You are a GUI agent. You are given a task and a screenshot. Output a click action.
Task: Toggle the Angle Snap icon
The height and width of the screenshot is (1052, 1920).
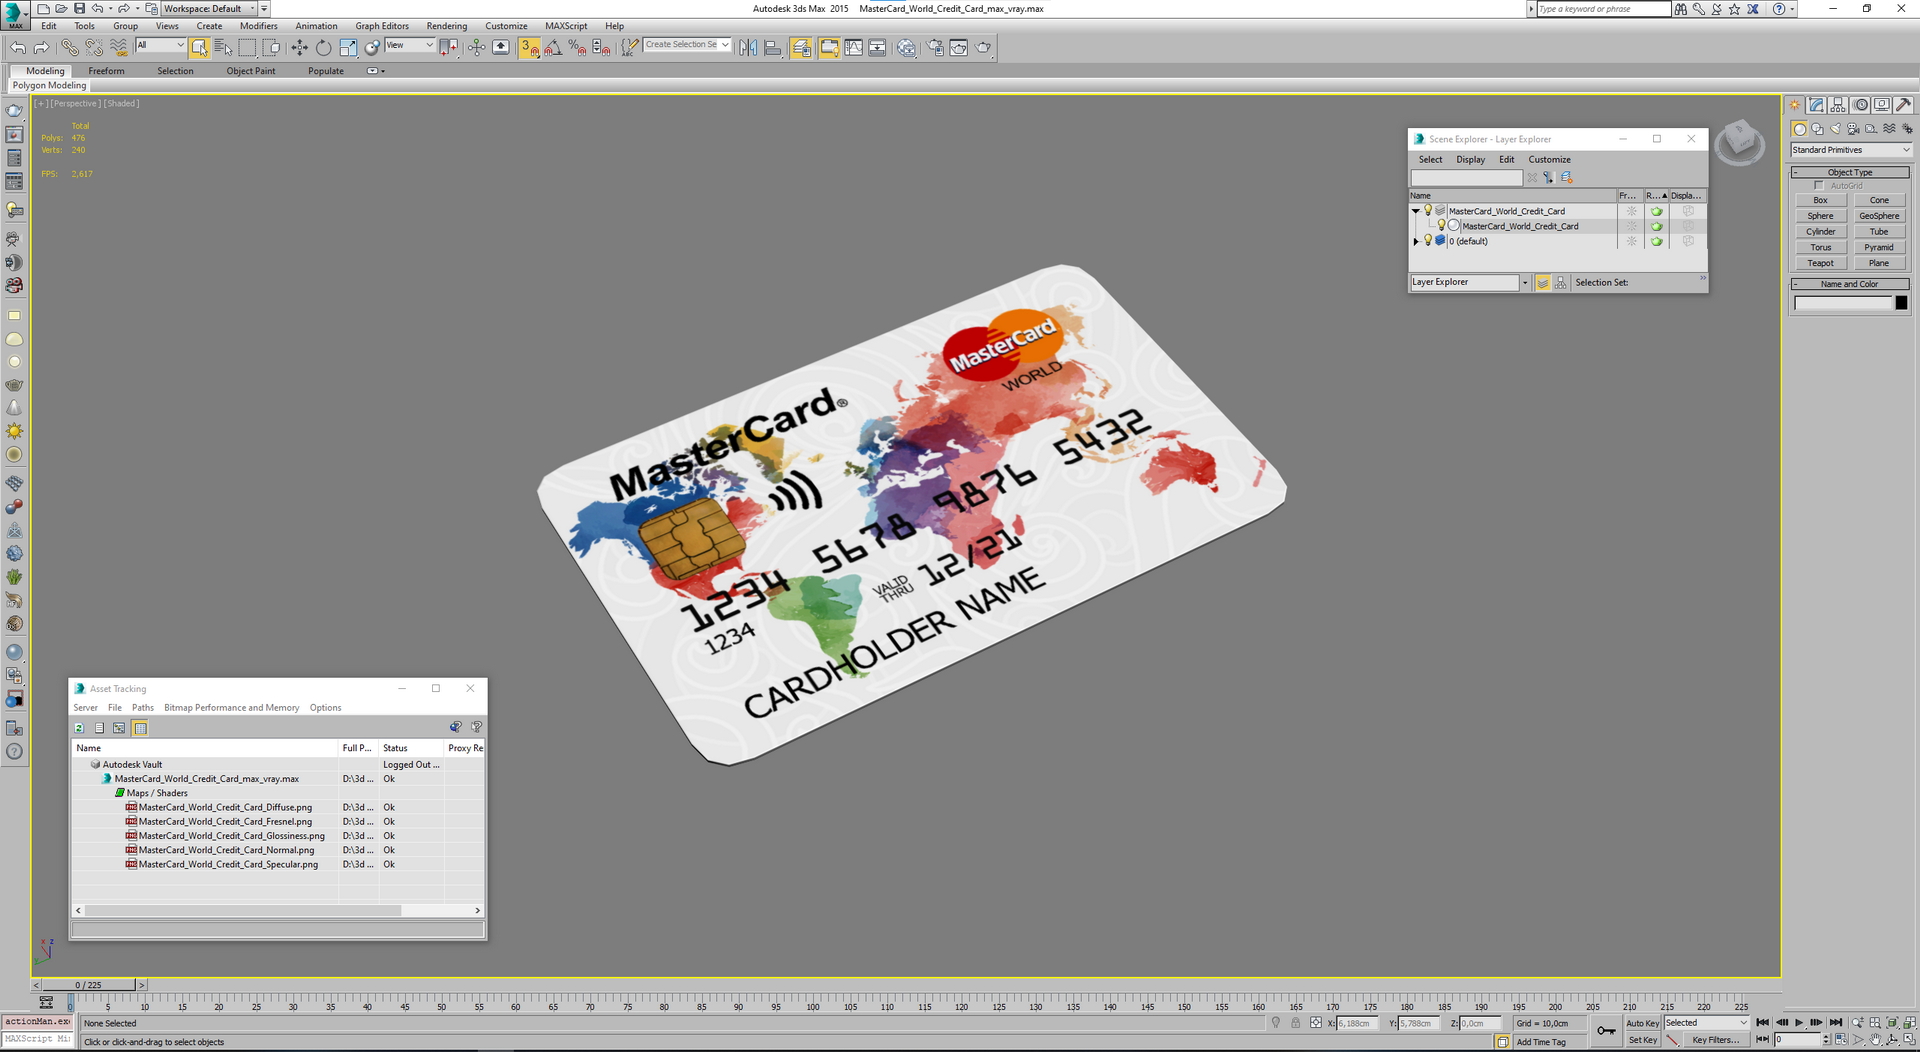coord(553,47)
